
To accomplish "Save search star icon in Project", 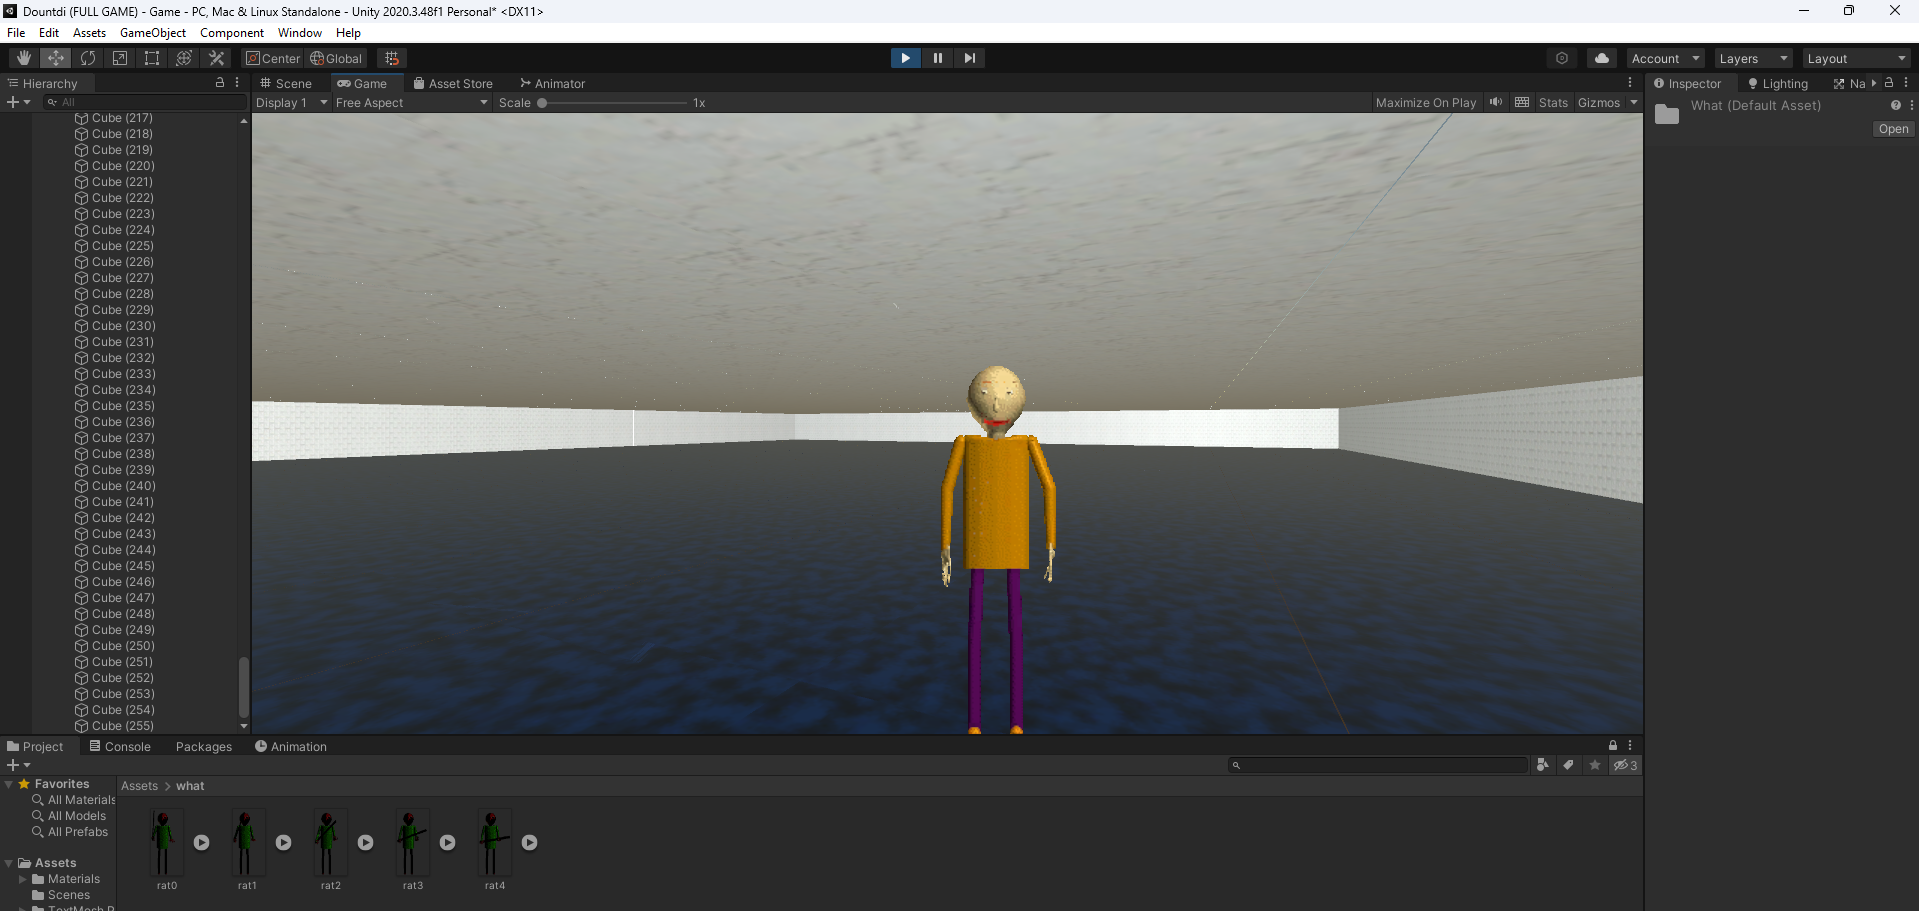I will (x=1595, y=765).
